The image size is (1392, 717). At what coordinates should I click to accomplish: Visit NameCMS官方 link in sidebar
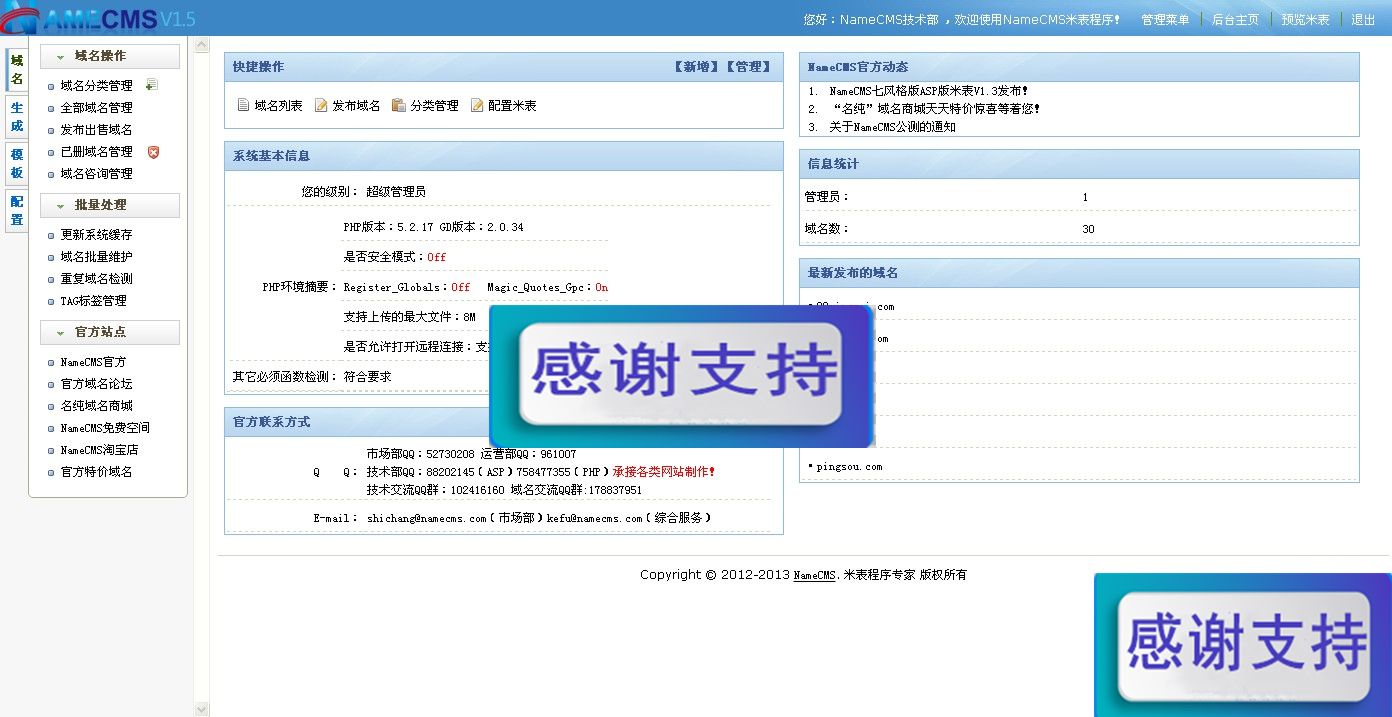pos(93,362)
